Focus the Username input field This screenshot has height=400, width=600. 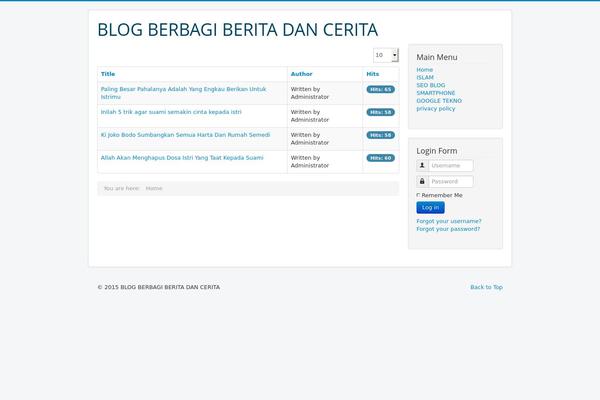pyautogui.click(x=451, y=165)
